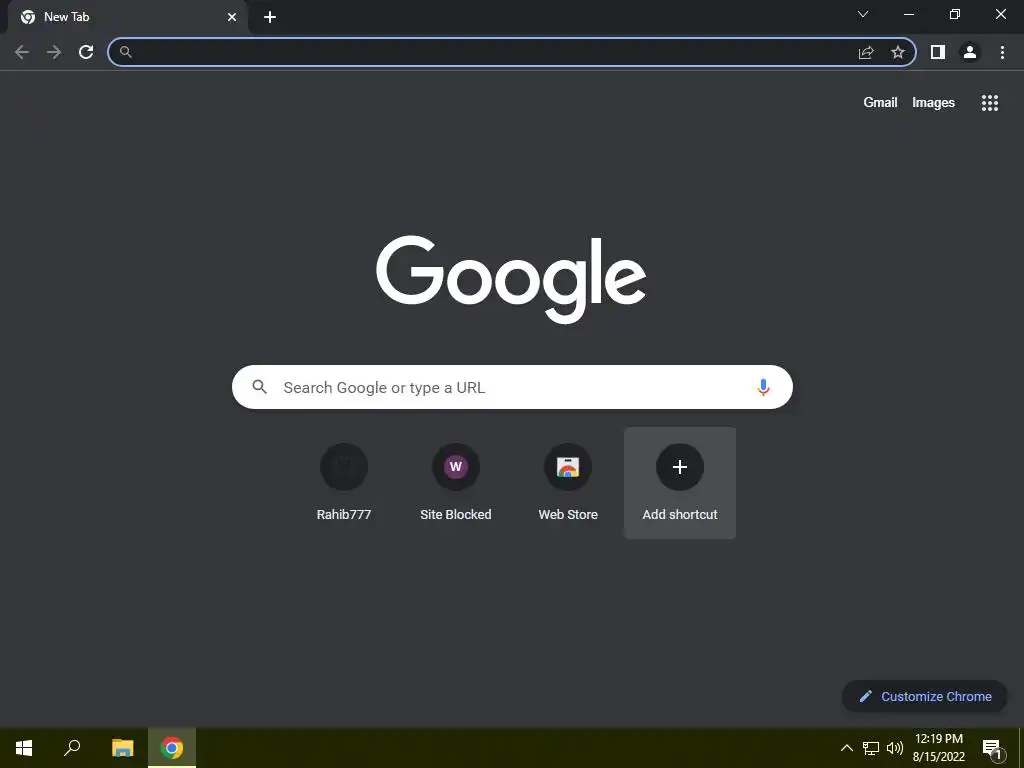Click the Search Google or type a URL box

click(512, 387)
